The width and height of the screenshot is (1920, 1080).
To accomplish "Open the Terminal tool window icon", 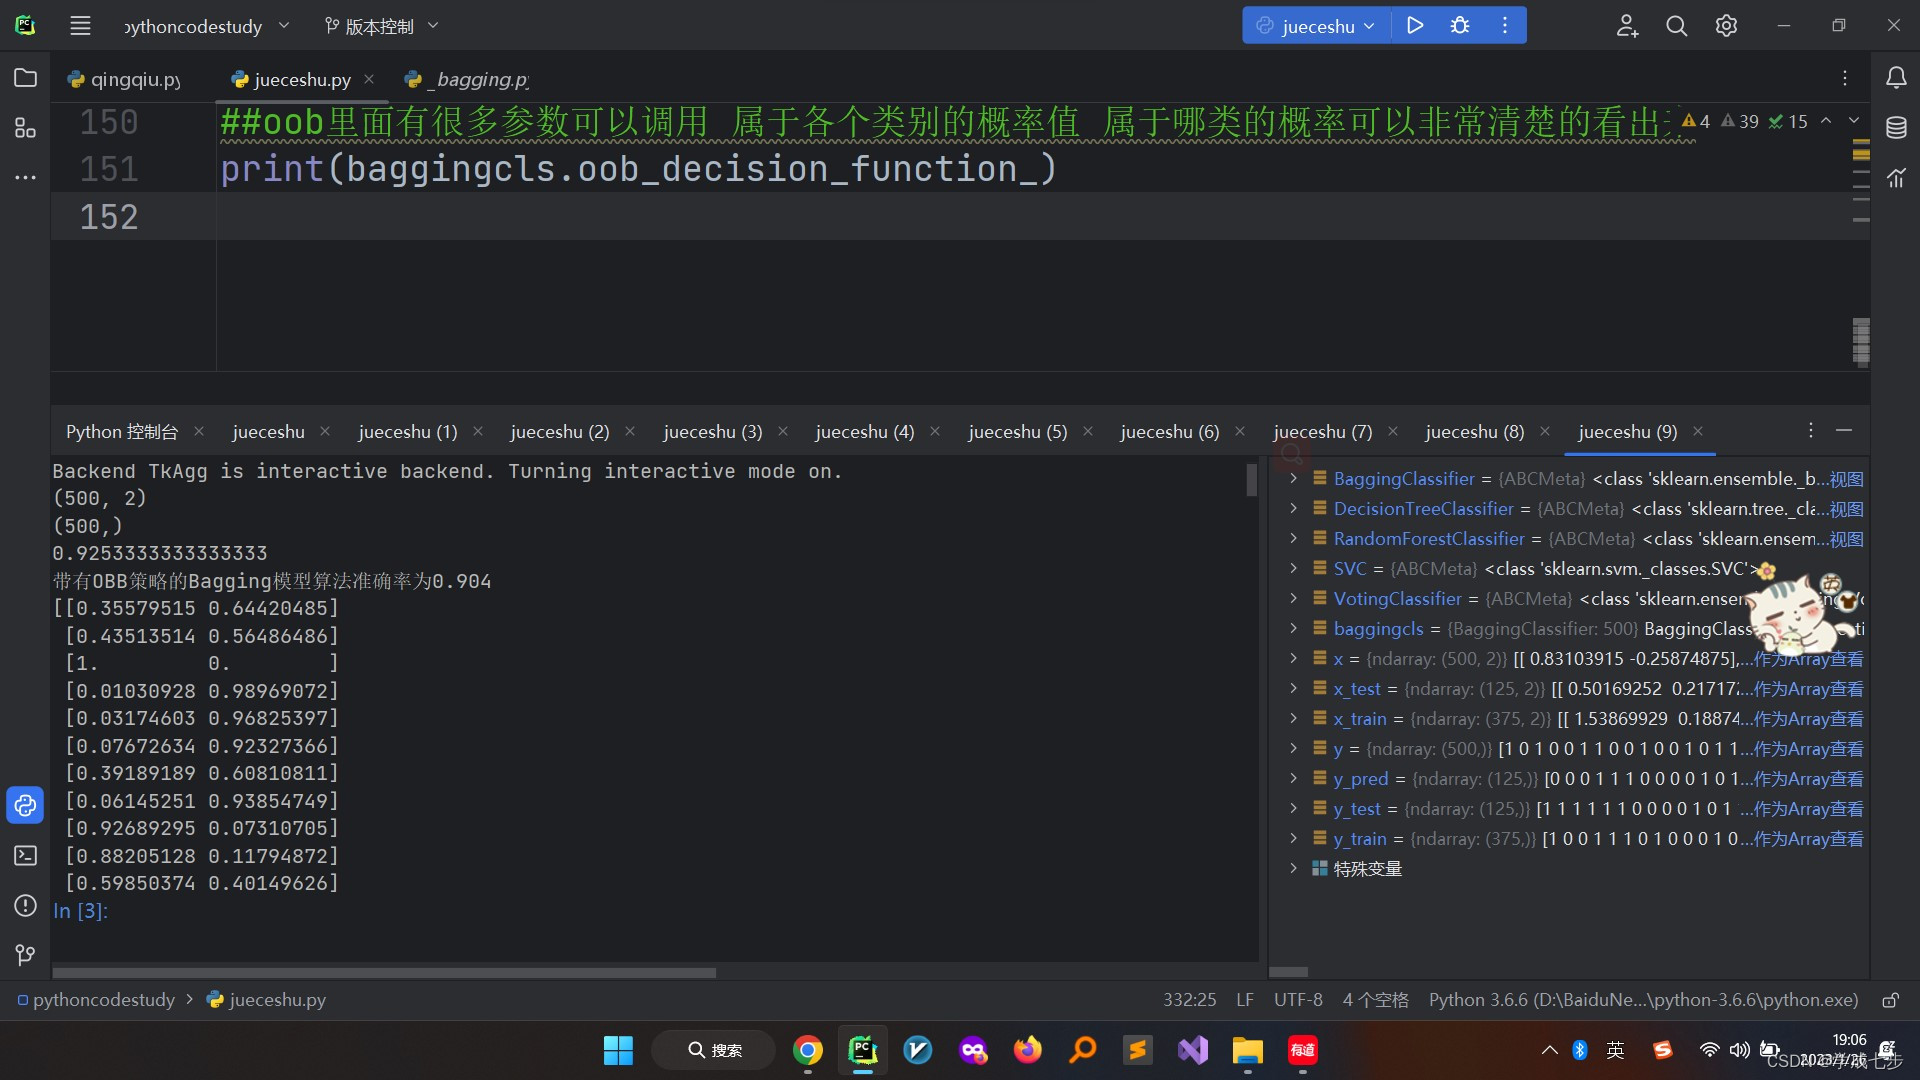I will (25, 856).
